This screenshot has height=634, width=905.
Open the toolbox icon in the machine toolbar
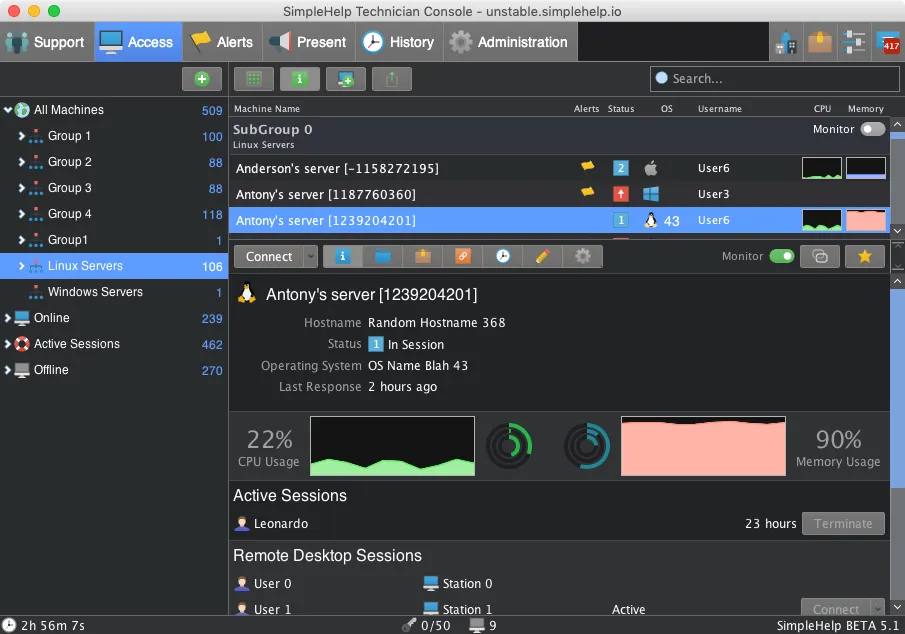[x=422, y=256]
